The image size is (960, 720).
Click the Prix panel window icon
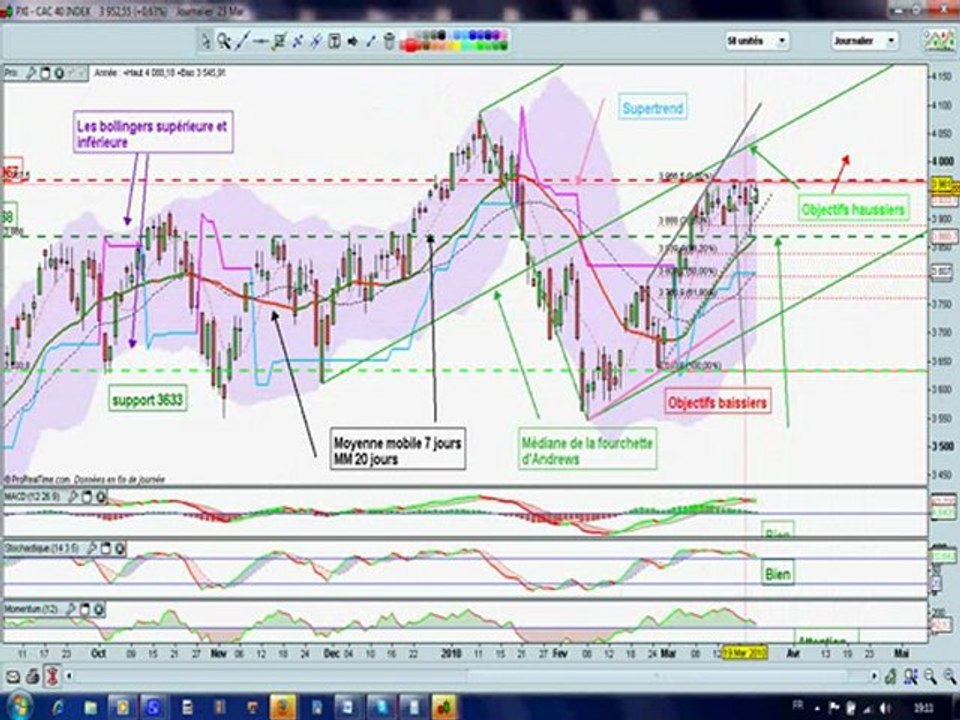[x=45, y=73]
